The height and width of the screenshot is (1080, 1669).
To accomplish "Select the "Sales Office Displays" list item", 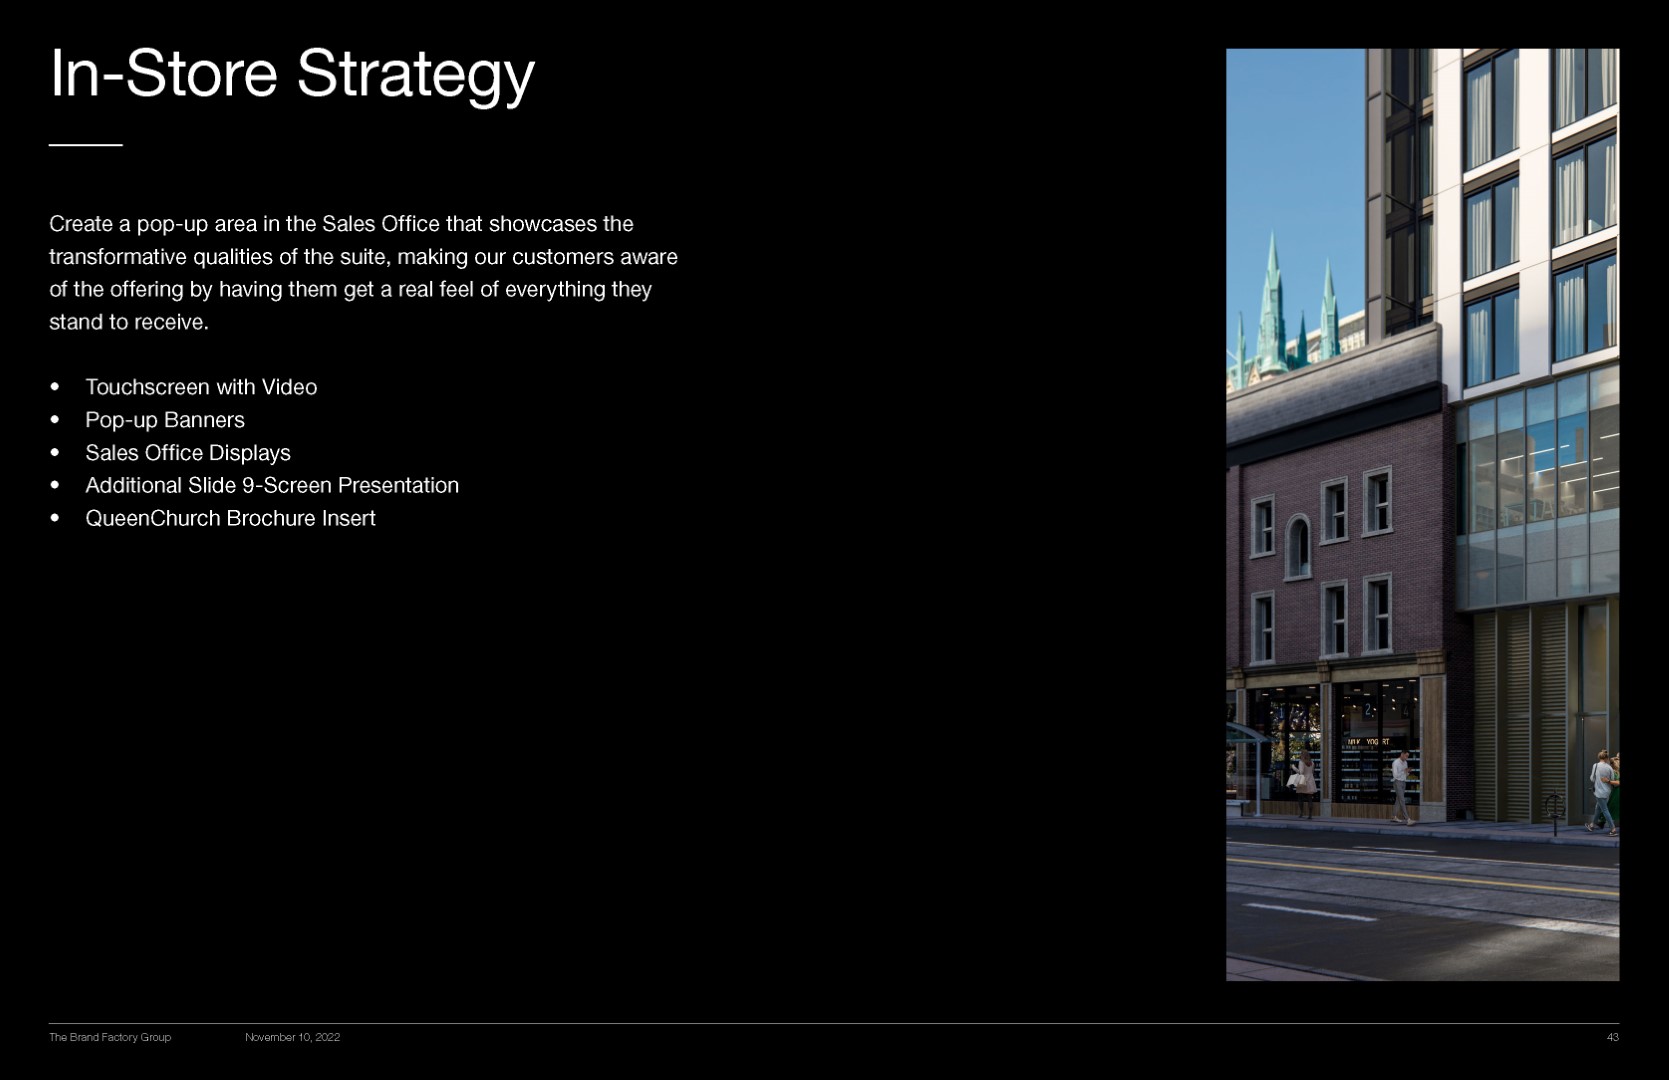I will 188,453.
